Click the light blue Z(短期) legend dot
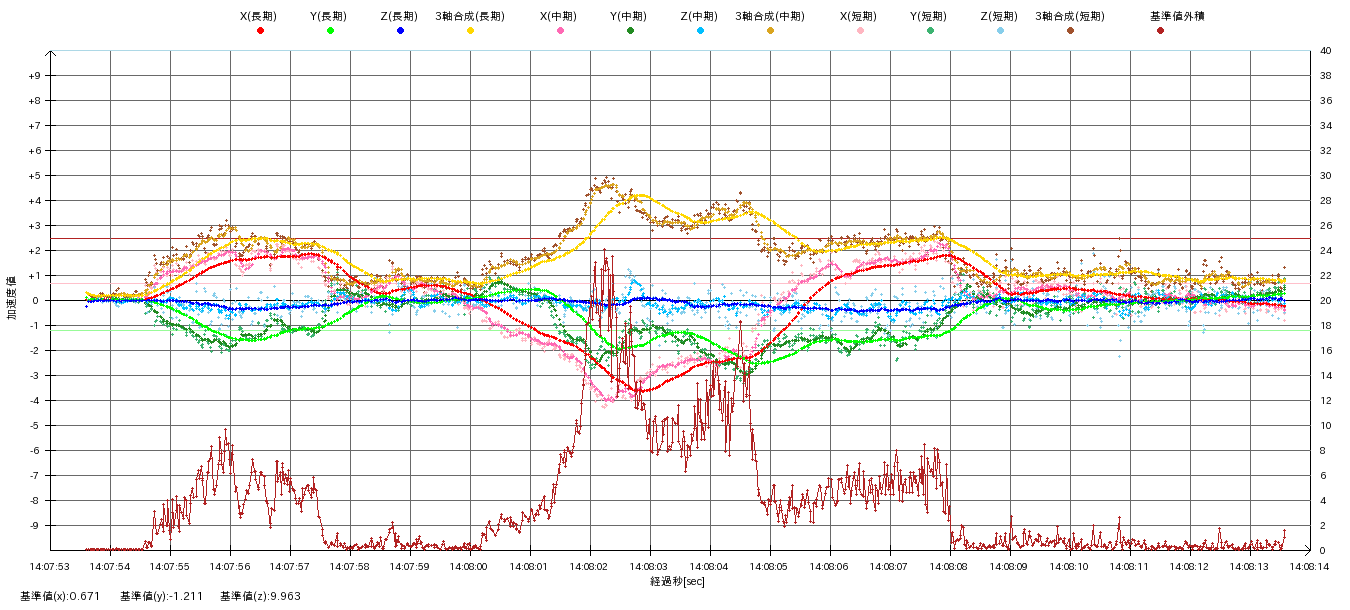The width and height of the screenshot is (1350, 610). point(1000,31)
